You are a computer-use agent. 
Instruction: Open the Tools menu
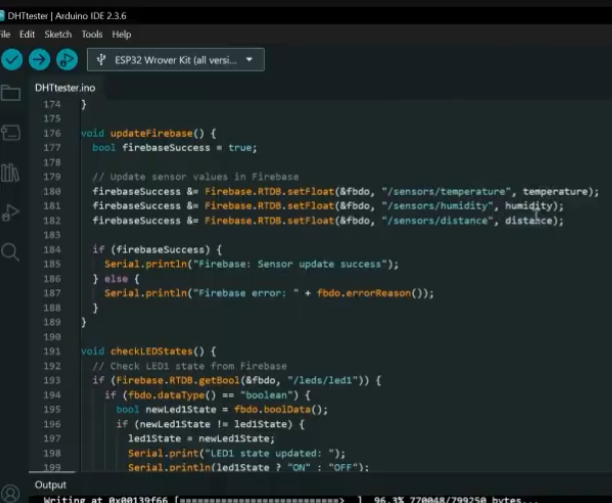tap(92, 34)
